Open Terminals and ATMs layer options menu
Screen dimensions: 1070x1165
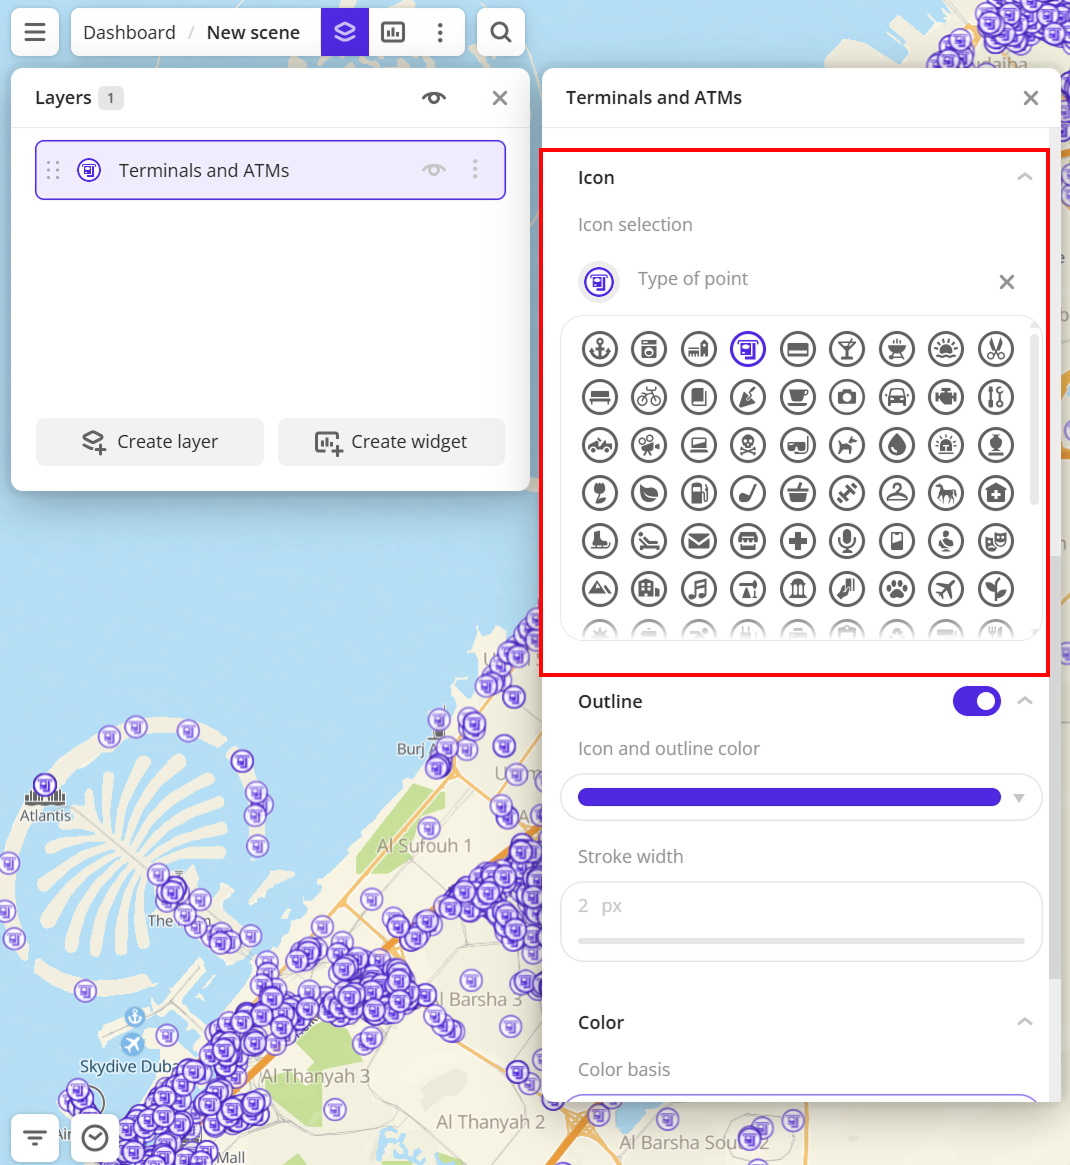coord(475,170)
